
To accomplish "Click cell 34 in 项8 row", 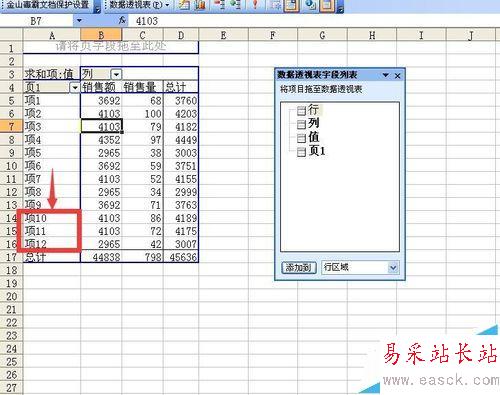I will [x=142, y=192].
